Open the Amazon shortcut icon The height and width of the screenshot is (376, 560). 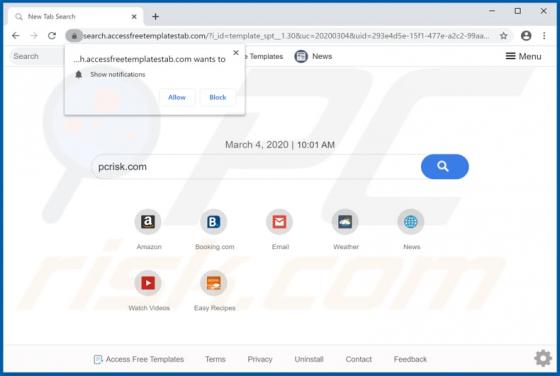[148, 222]
